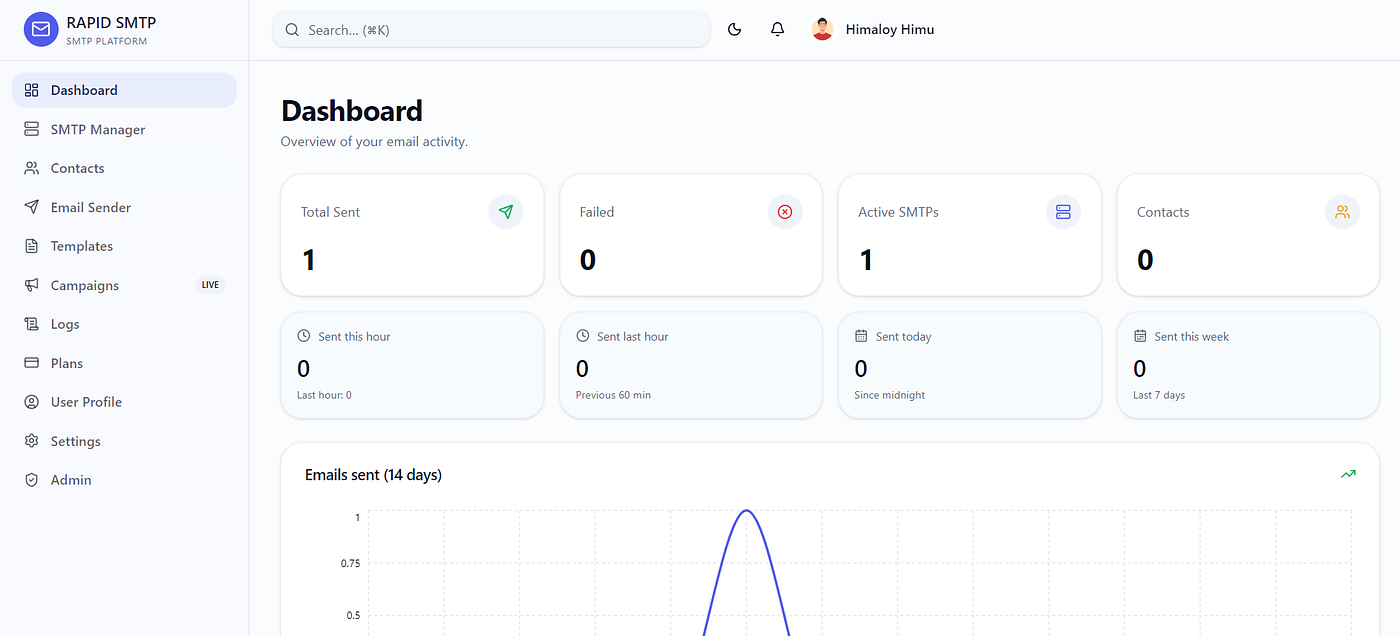Open SMTP Manager in the sidebar

(124, 129)
